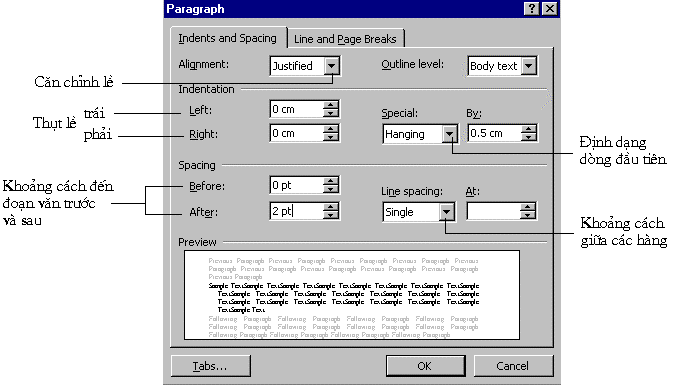Increase the Left indentation spinner up arrow
Screen dimensions: 675x386
(x=331, y=105)
